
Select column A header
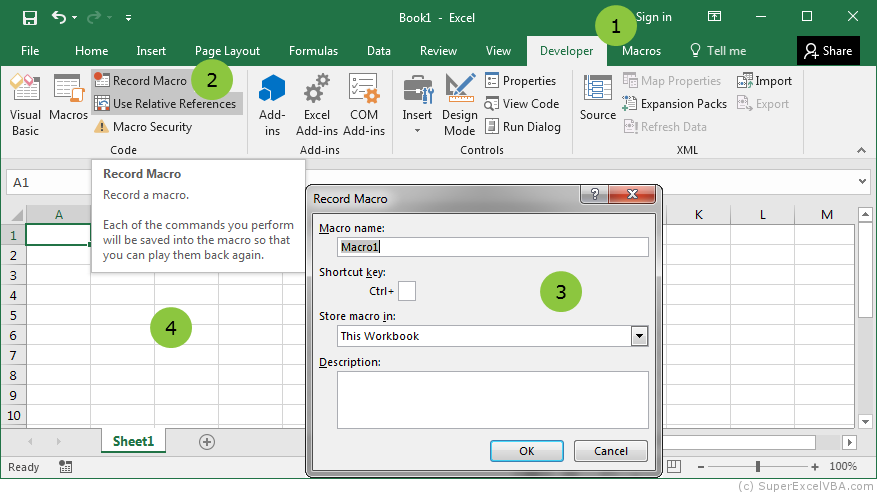(x=59, y=215)
